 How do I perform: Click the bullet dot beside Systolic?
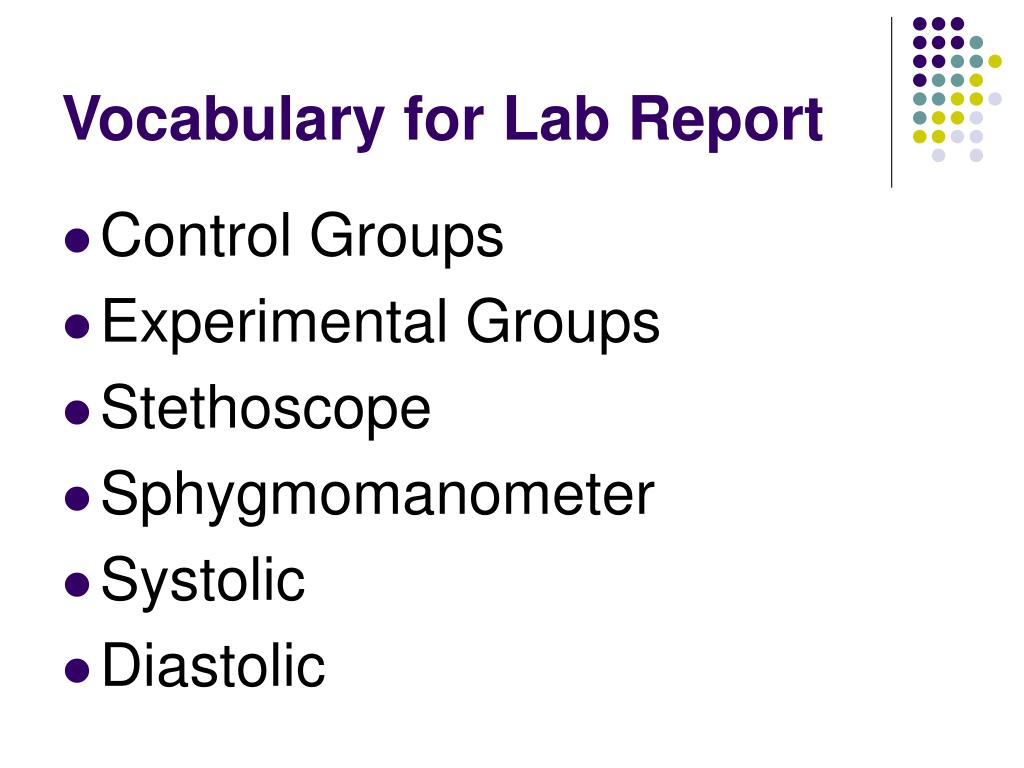(77, 584)
